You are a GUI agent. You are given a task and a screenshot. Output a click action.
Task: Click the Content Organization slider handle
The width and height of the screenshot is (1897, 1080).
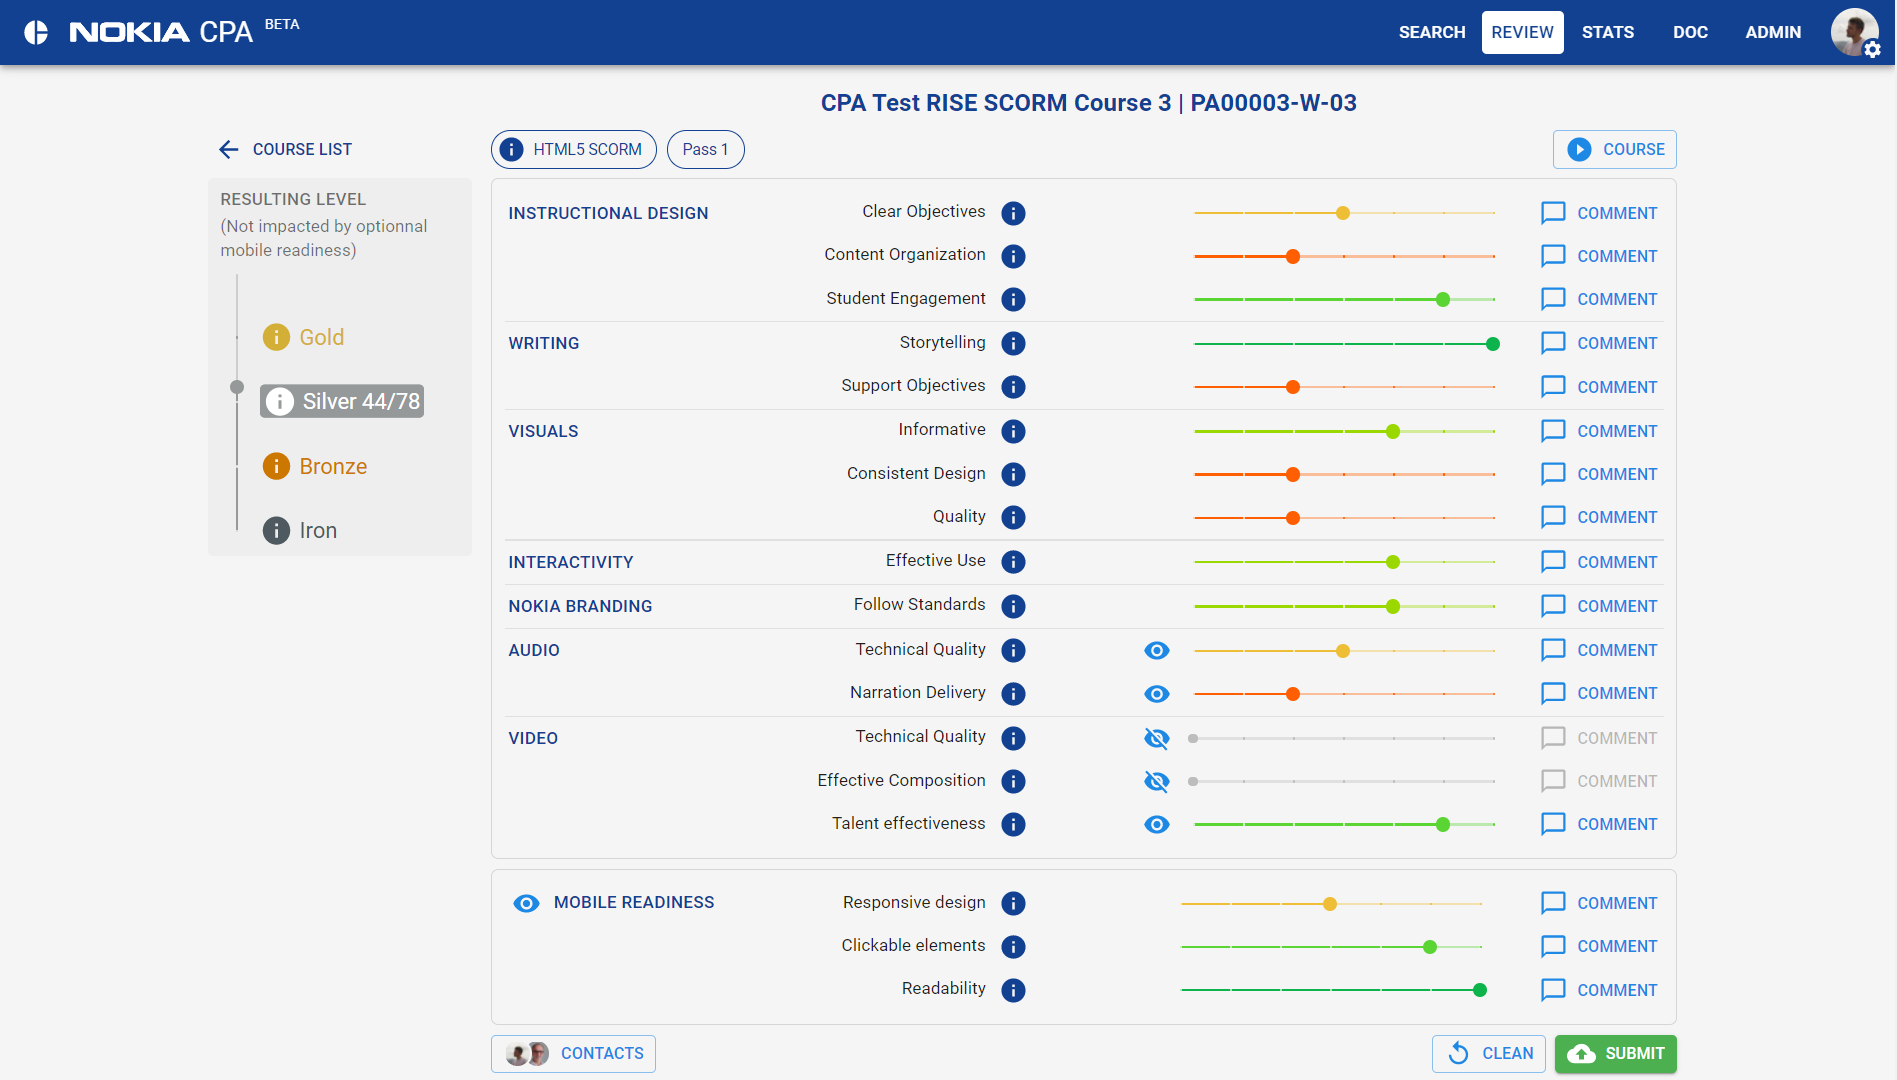(1293, 256)
